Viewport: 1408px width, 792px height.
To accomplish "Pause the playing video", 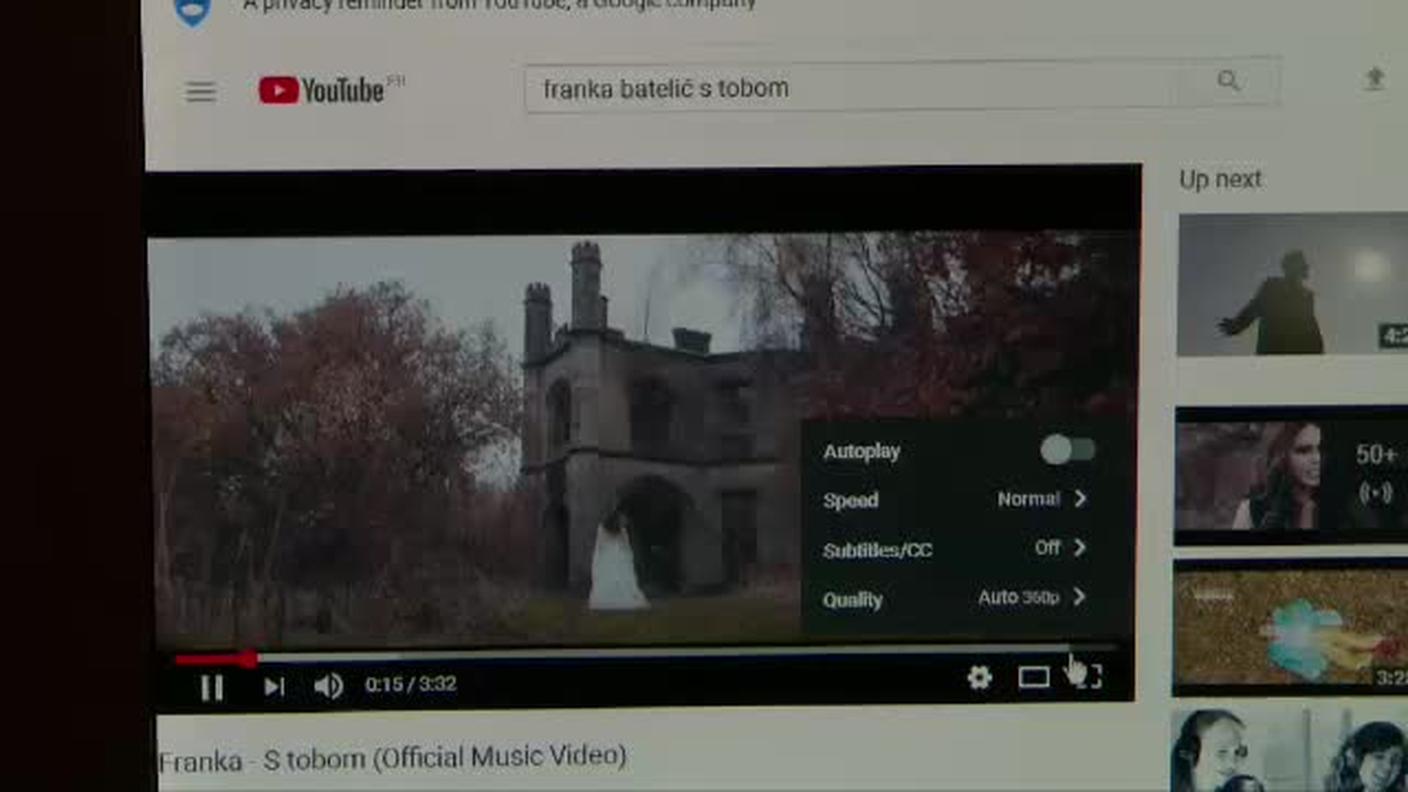I will tap(212, 687).
